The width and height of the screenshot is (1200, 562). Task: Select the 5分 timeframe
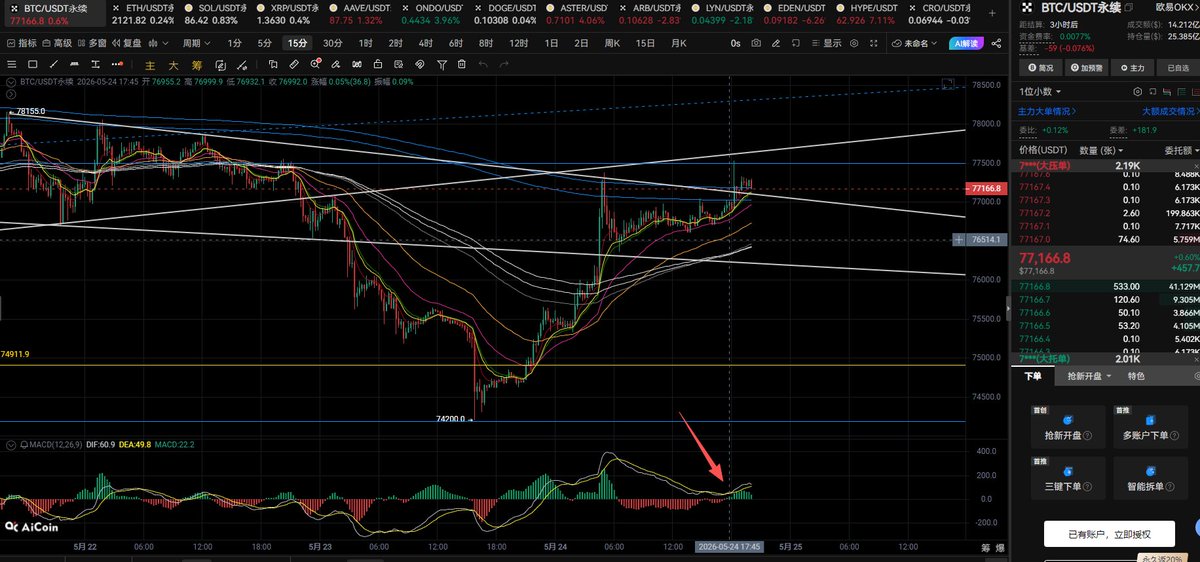264,43
